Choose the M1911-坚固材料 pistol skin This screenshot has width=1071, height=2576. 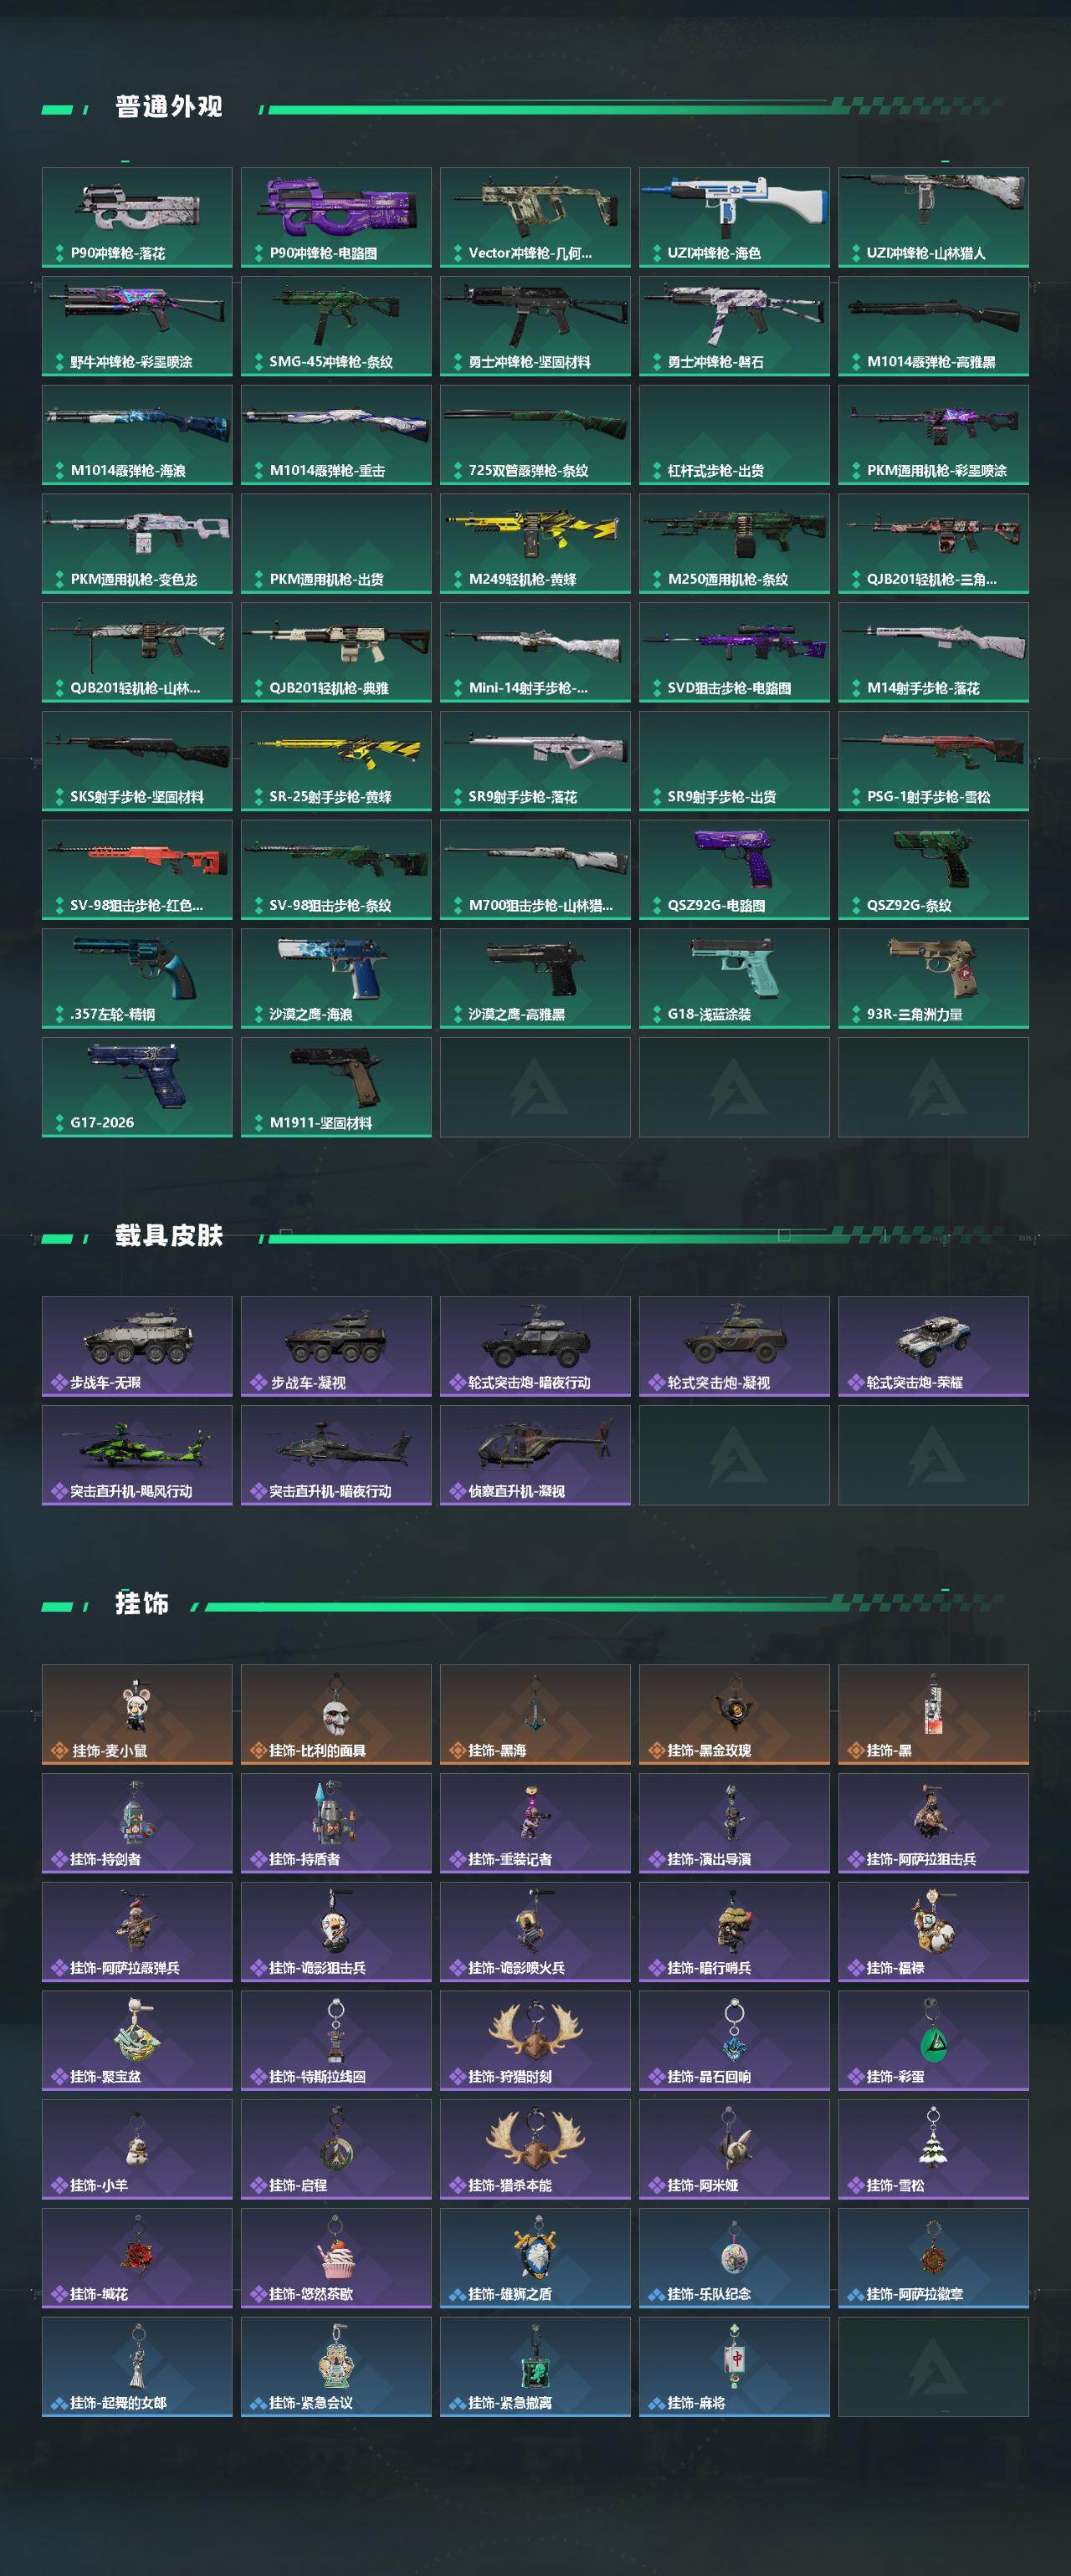[x=336, y=1087]
